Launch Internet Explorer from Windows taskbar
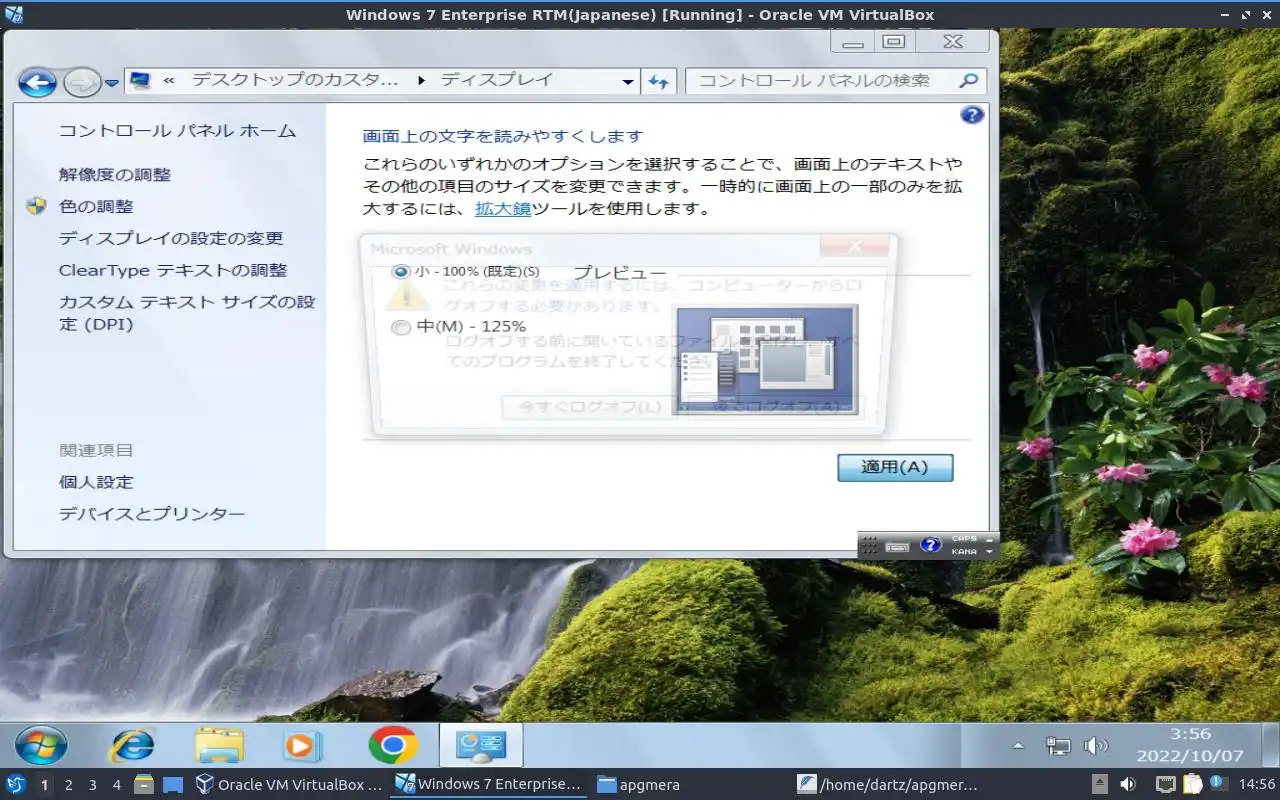Image resolution: width=1280 pixels, height=800 pixels. [133, 745]
